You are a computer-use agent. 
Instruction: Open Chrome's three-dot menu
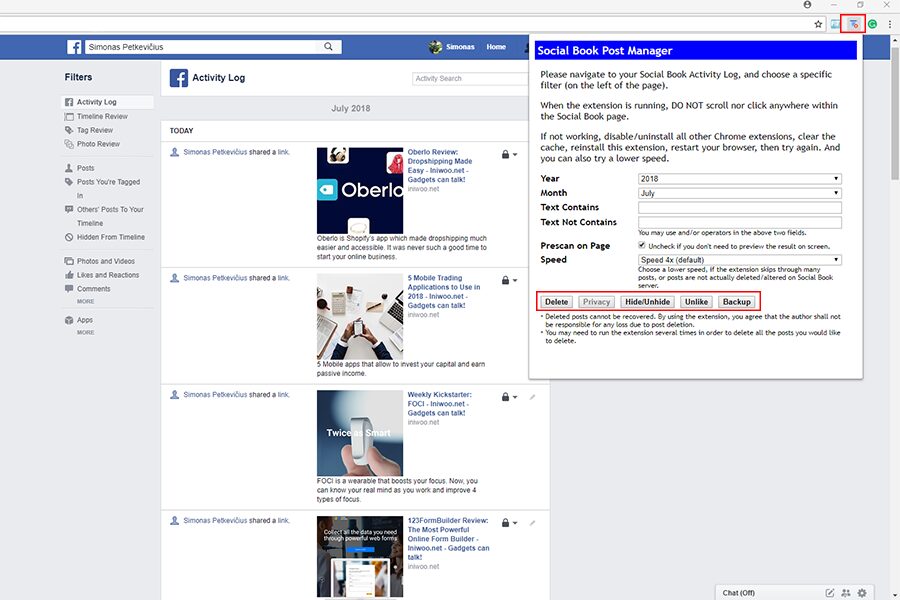point(889,24)
